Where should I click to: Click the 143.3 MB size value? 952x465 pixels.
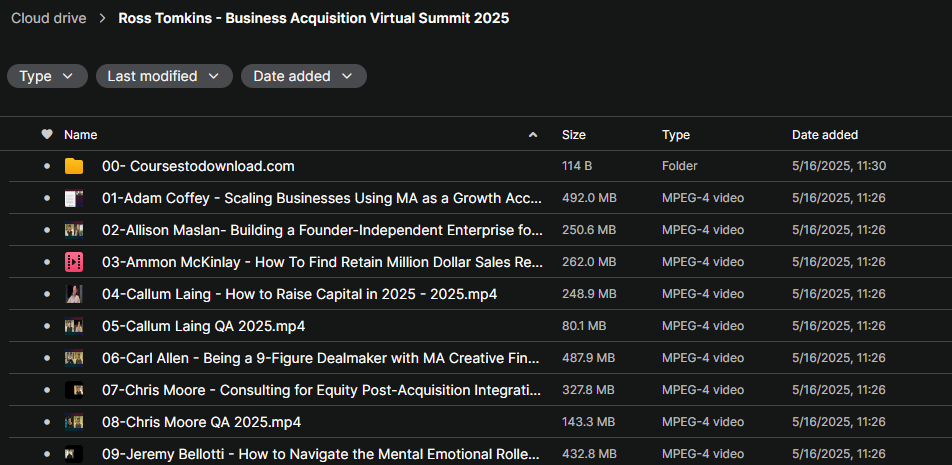click(x=589, y=422)
